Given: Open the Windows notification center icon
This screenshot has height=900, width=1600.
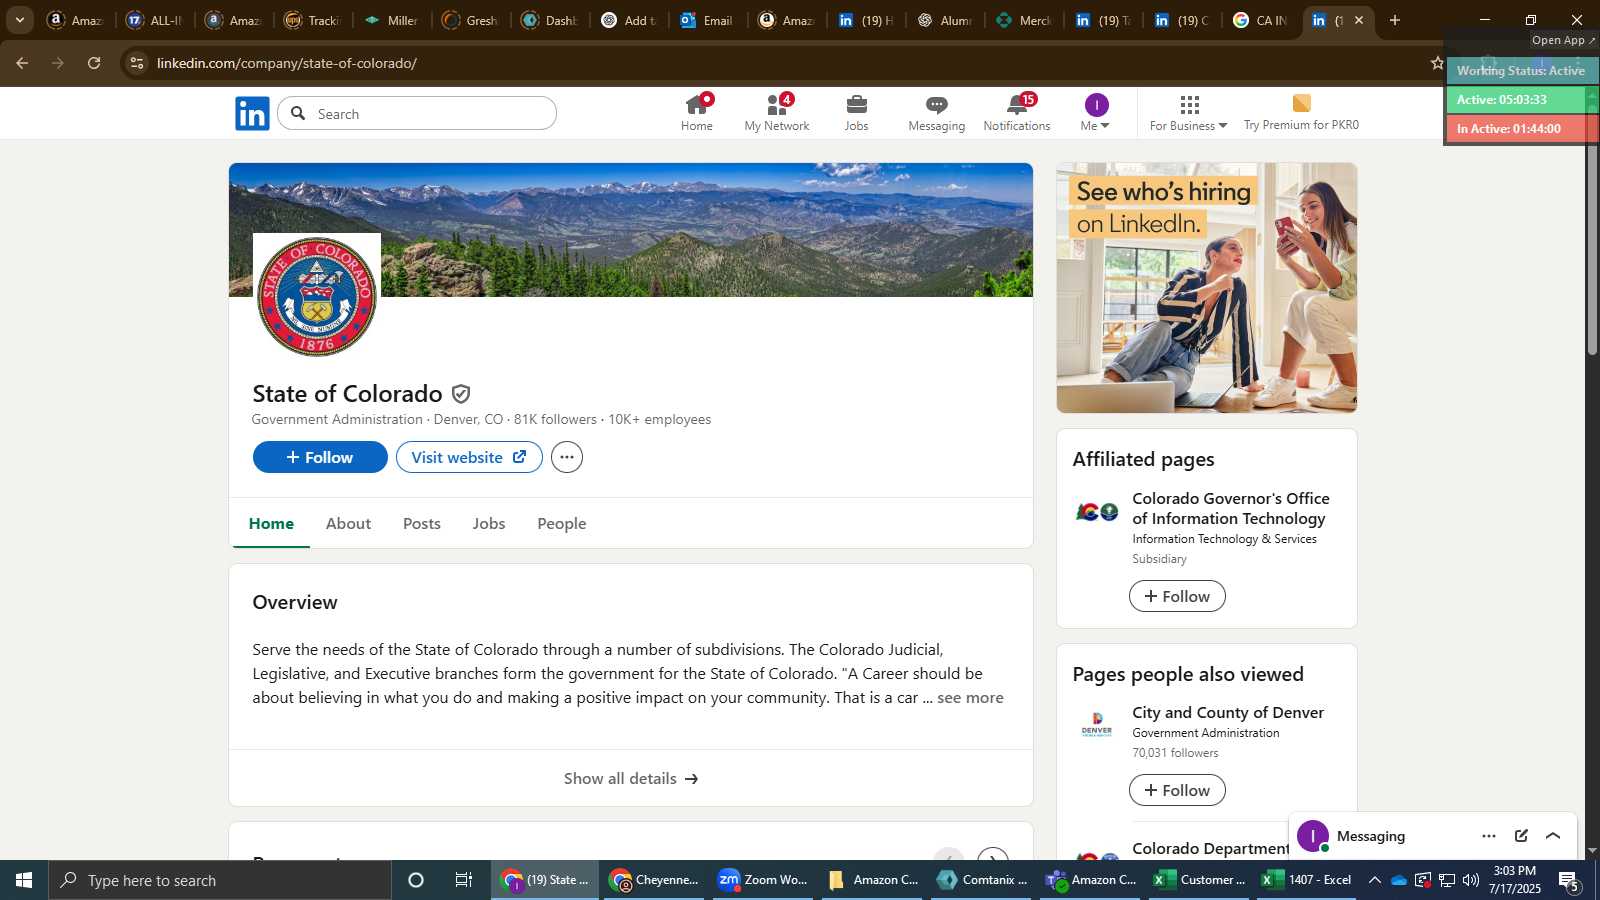Looking at the screenshot, I should [x=1569, y=881].
